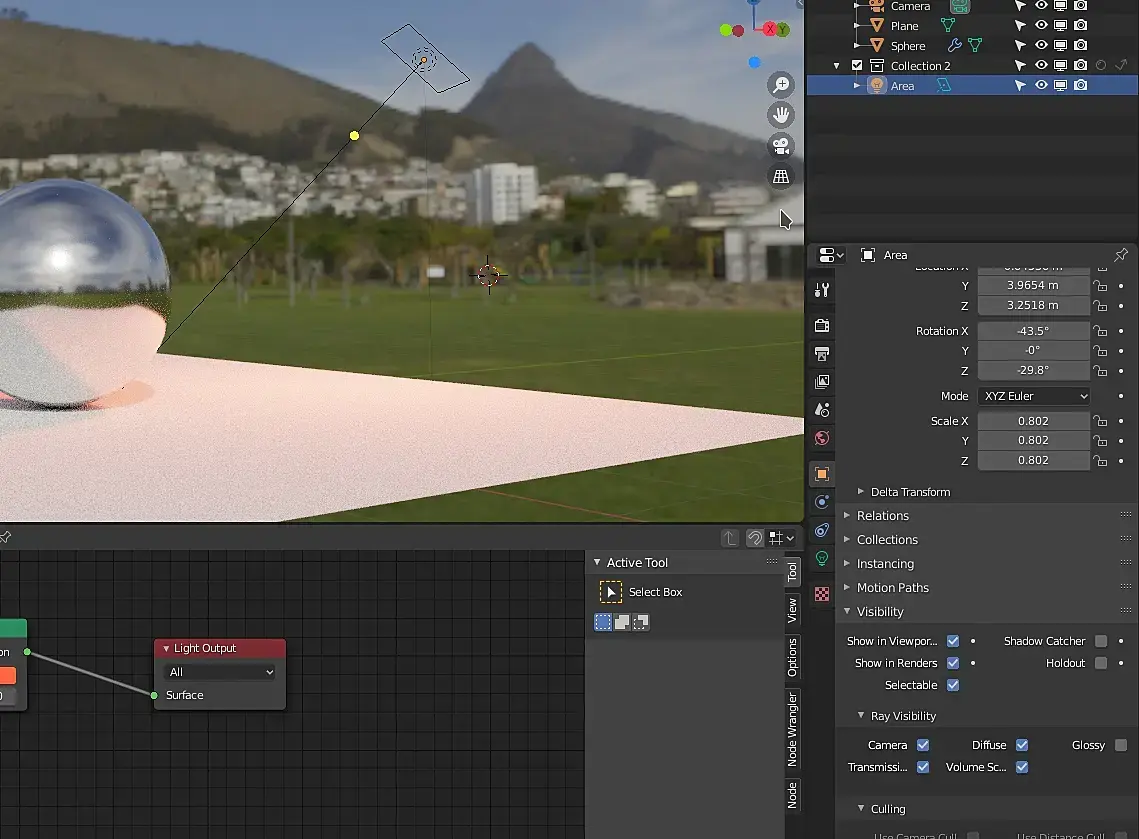Uncheck the Selectable checkbox

953,685
